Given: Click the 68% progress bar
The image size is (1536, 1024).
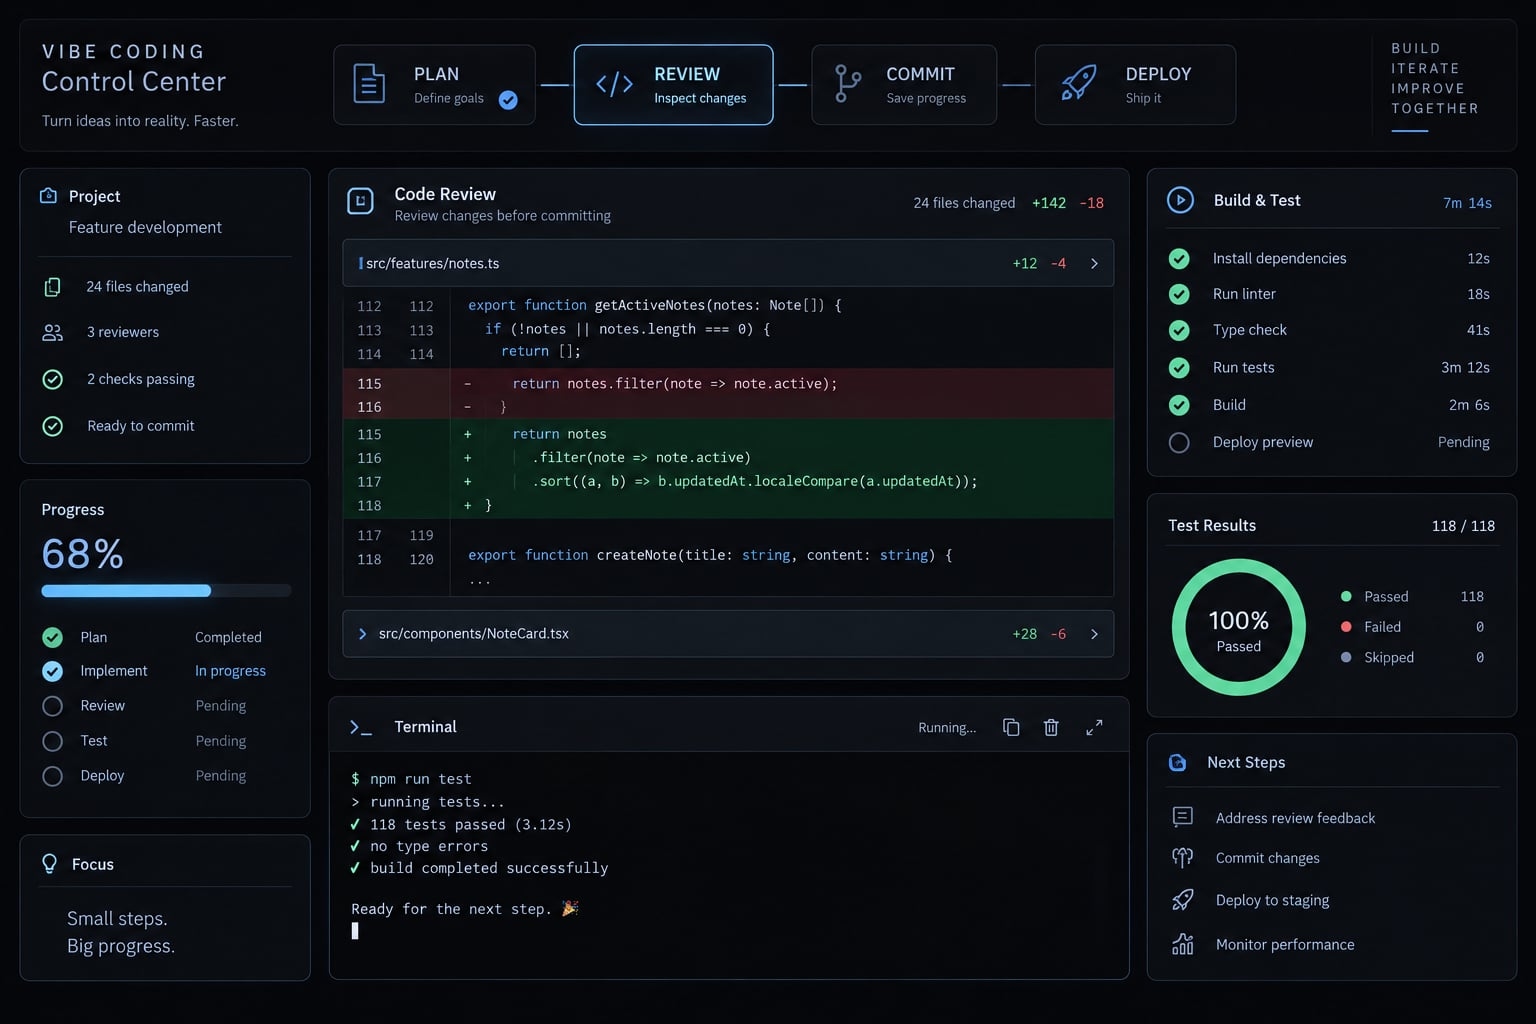Looking at the screenshot, I should (x=166, y=591).
